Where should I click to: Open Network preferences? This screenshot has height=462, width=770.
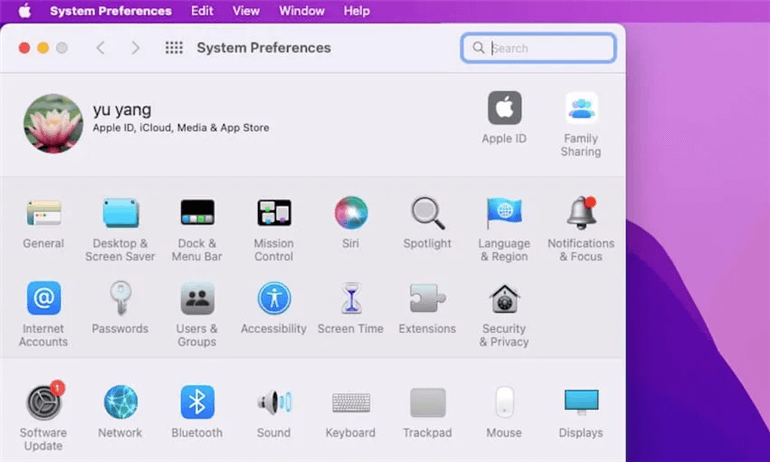point(120,402)
